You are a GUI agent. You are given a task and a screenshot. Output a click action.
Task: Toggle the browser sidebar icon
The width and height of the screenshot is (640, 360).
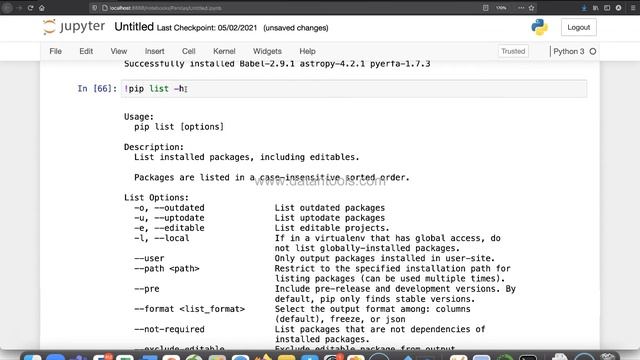pyautogui.click(x=607, y=8)
